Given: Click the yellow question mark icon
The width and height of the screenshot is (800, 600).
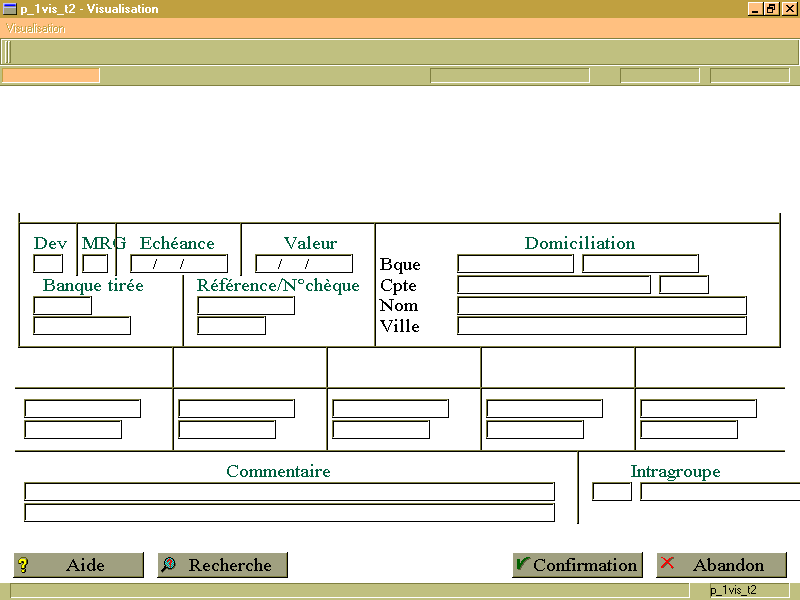Looking at the screenshot, I should (23, 565).
